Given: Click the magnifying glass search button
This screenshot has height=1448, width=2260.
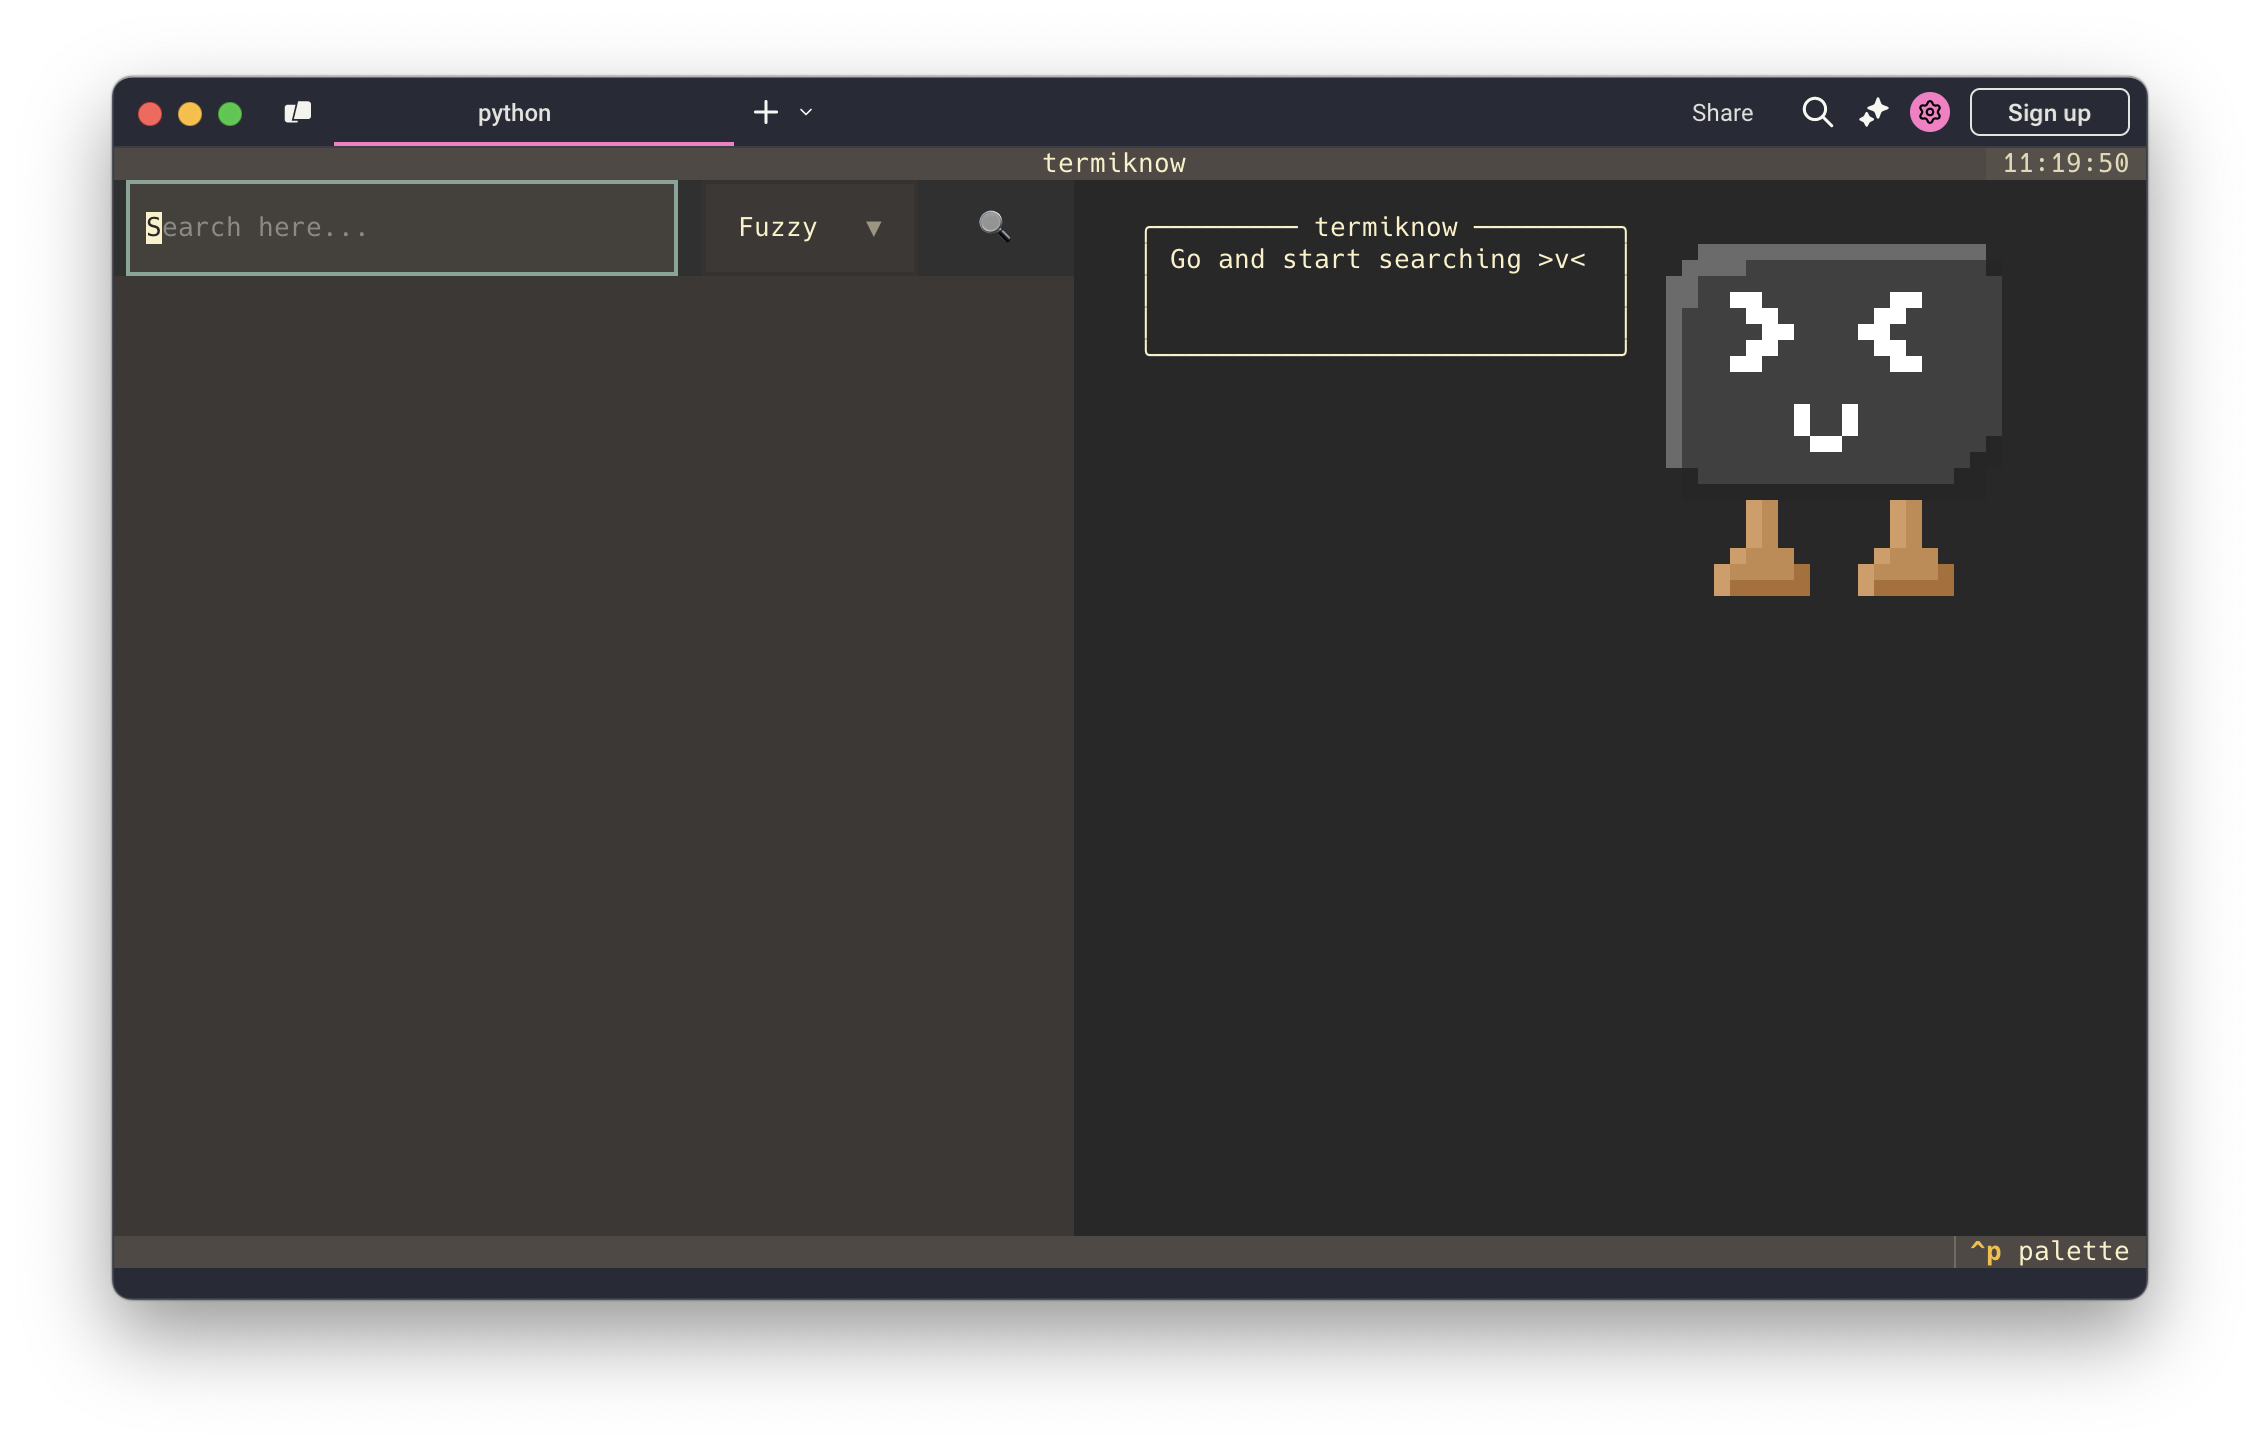Looking at the screenshot, I should click(994, 227).
